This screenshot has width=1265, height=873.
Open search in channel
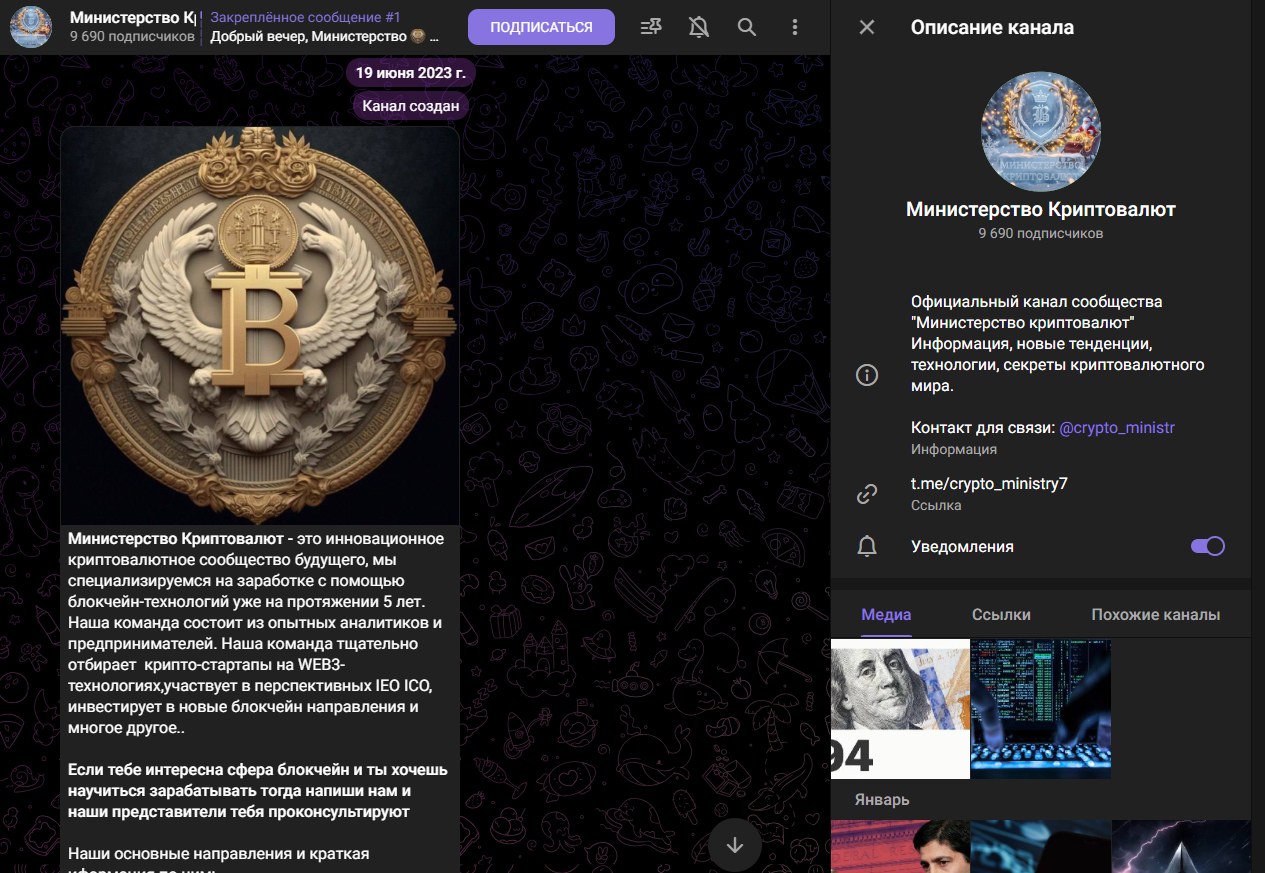click(x=747, y=27)
